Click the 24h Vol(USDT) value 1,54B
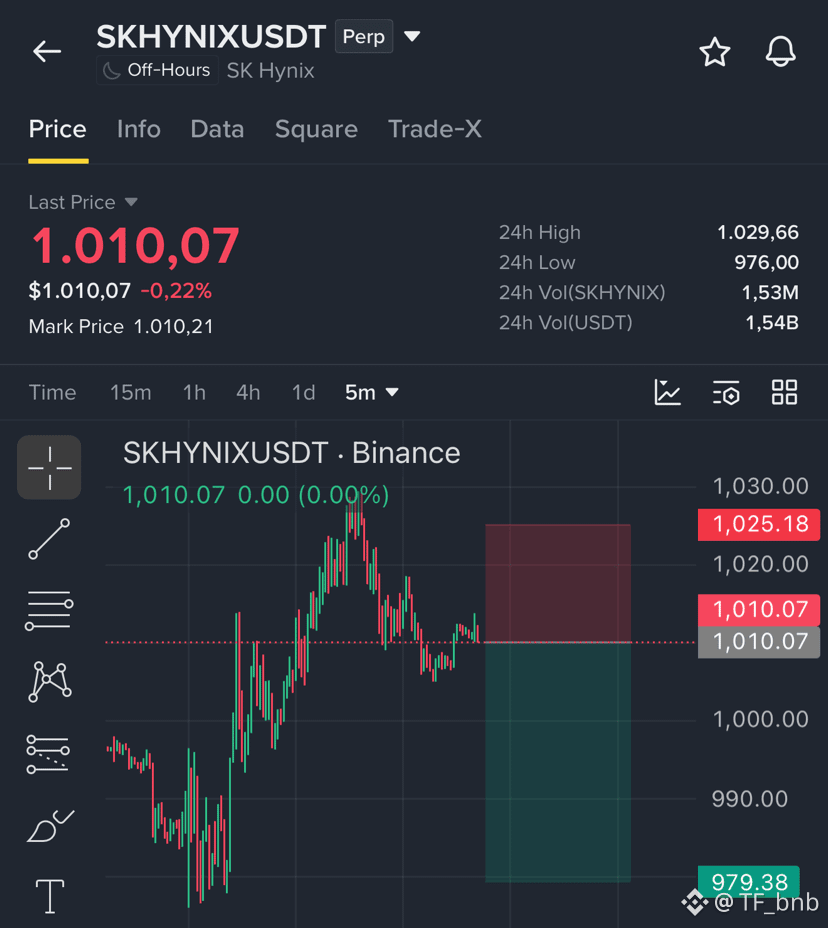This screenshot has width=828, height=928. (772, 323)
